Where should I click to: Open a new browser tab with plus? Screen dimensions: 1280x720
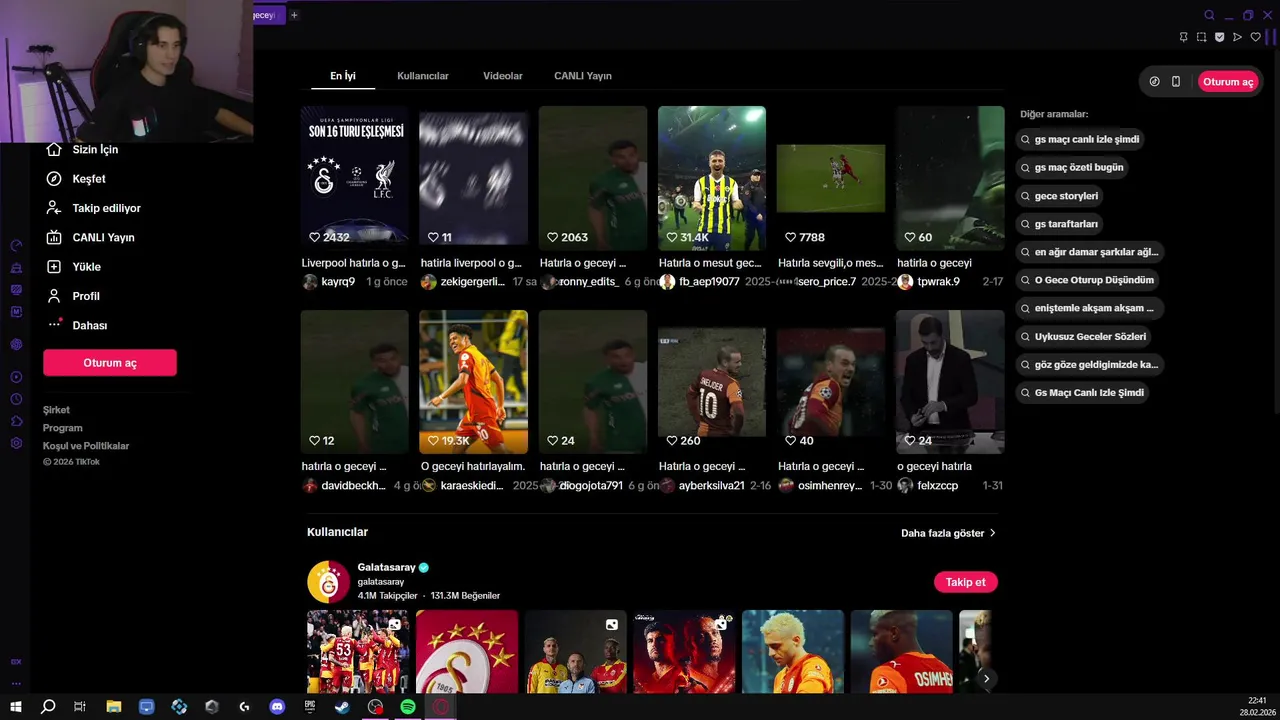pyautogui.click(x=294, y=15)
